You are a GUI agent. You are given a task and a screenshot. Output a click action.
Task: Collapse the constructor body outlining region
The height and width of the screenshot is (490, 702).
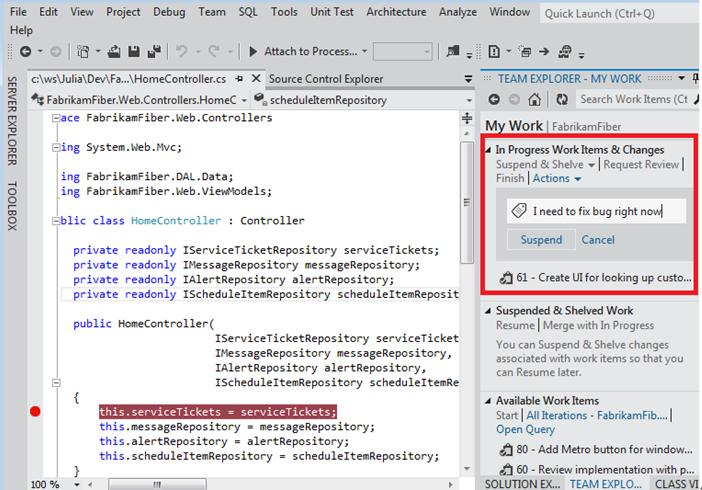point(56,383)
